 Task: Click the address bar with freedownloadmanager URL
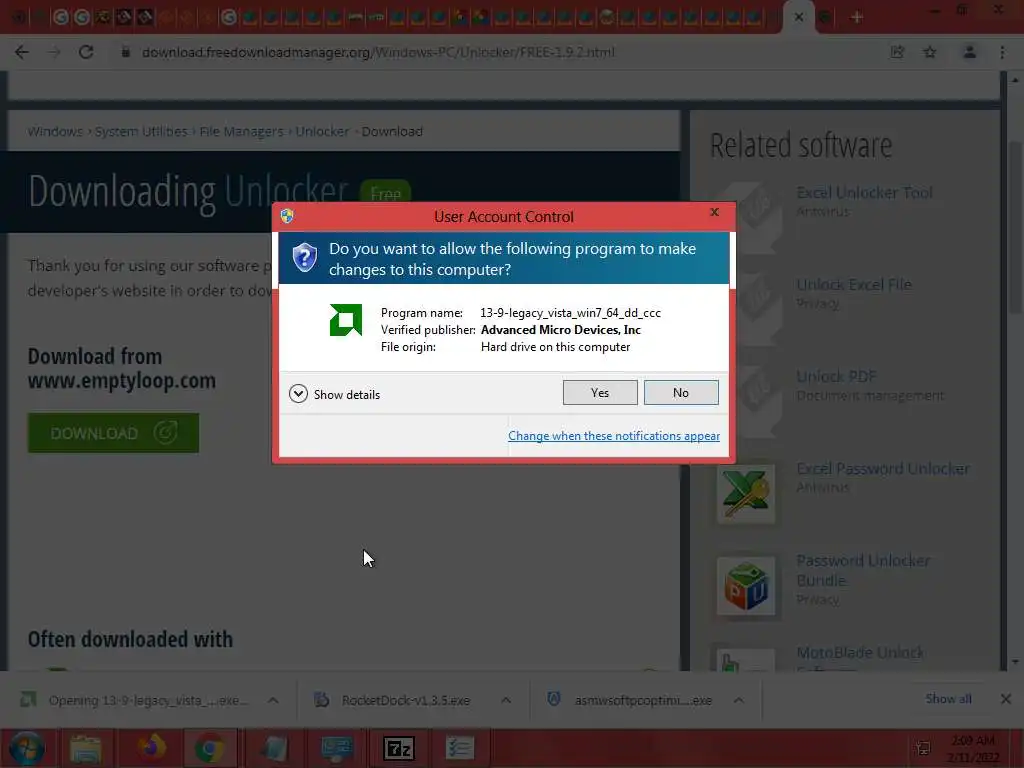(x=379, y=52)
